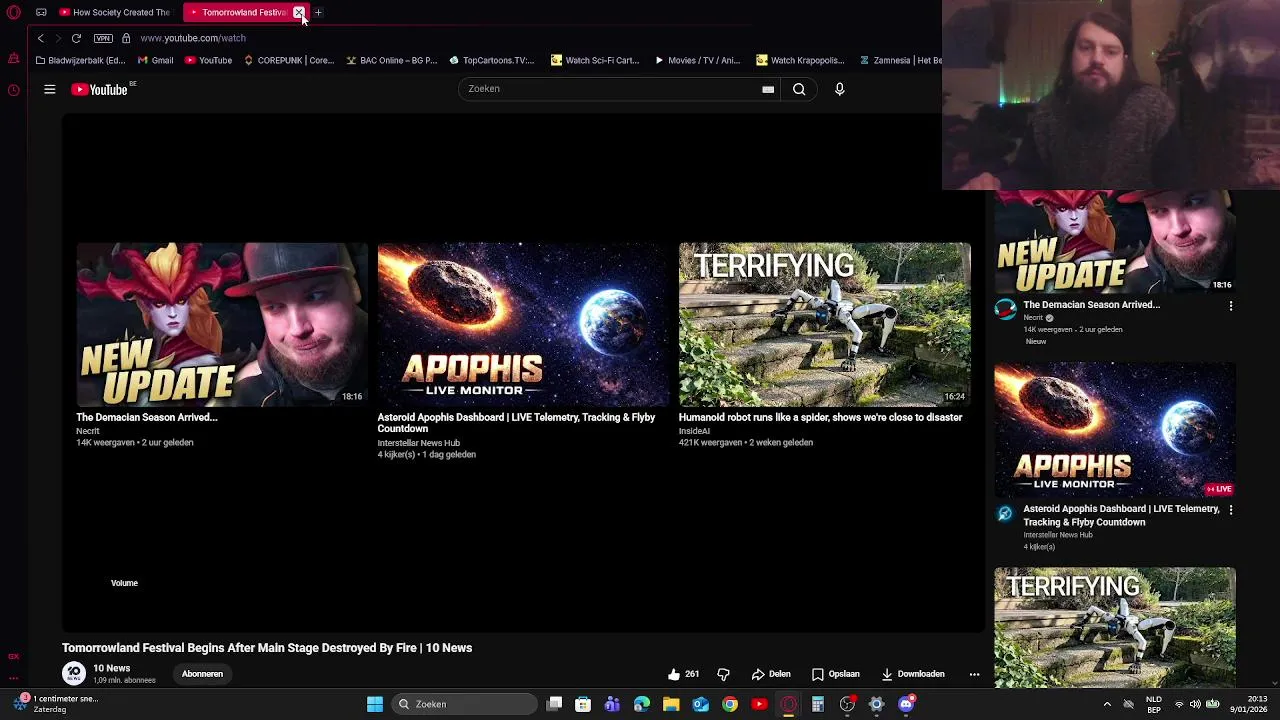Reload the YouTube page
The image size is (1280, 720).
click(x=76, y=38)
